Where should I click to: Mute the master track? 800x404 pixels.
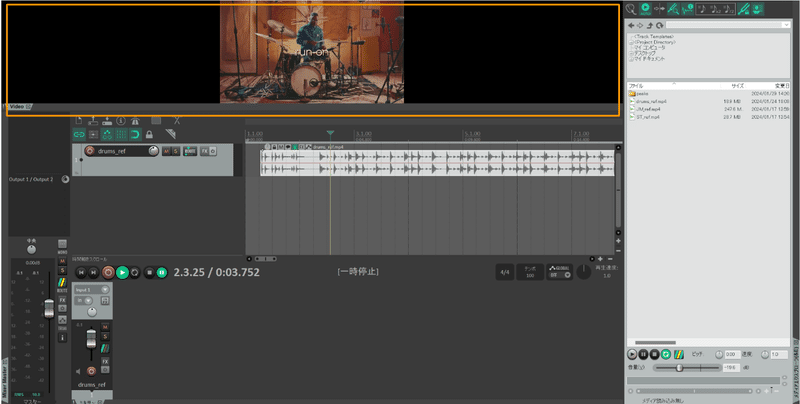coord(62,261)
